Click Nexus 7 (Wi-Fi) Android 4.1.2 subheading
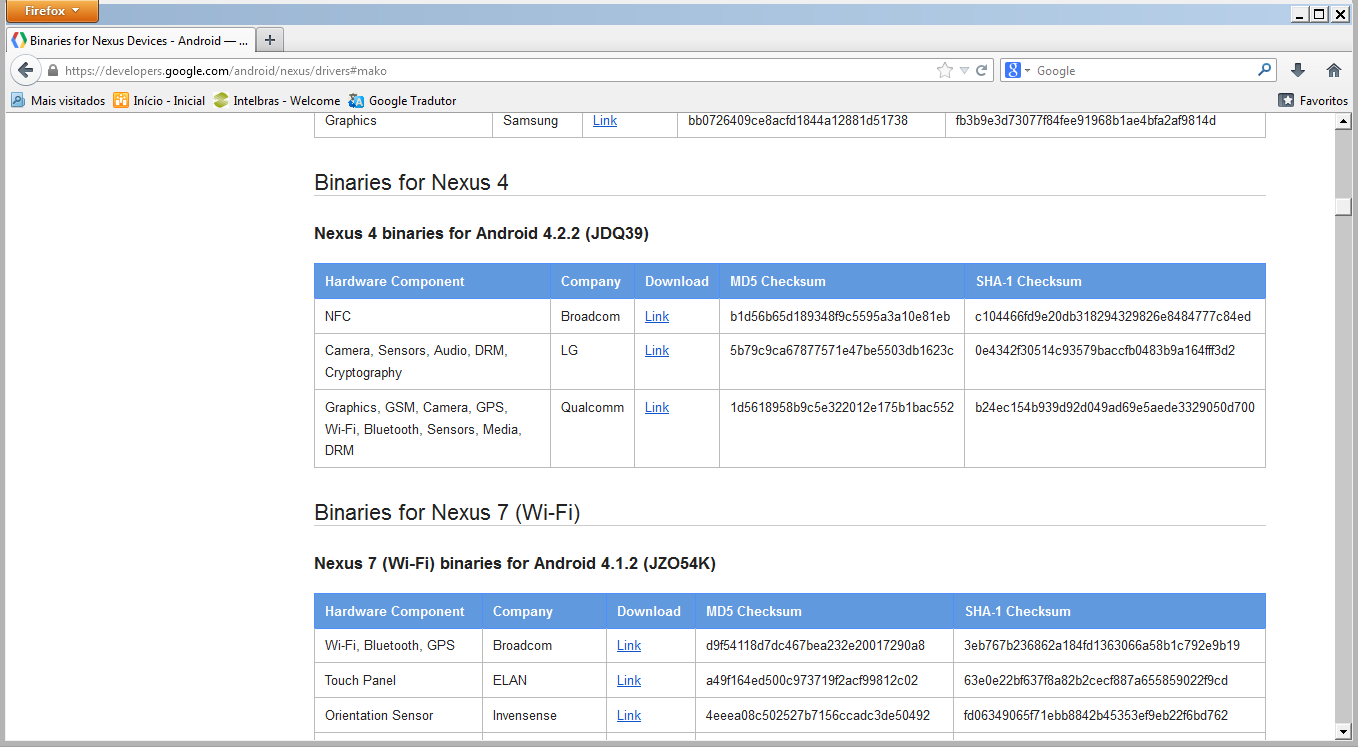This screenshot has height=747, width=1358. (515, 563)
